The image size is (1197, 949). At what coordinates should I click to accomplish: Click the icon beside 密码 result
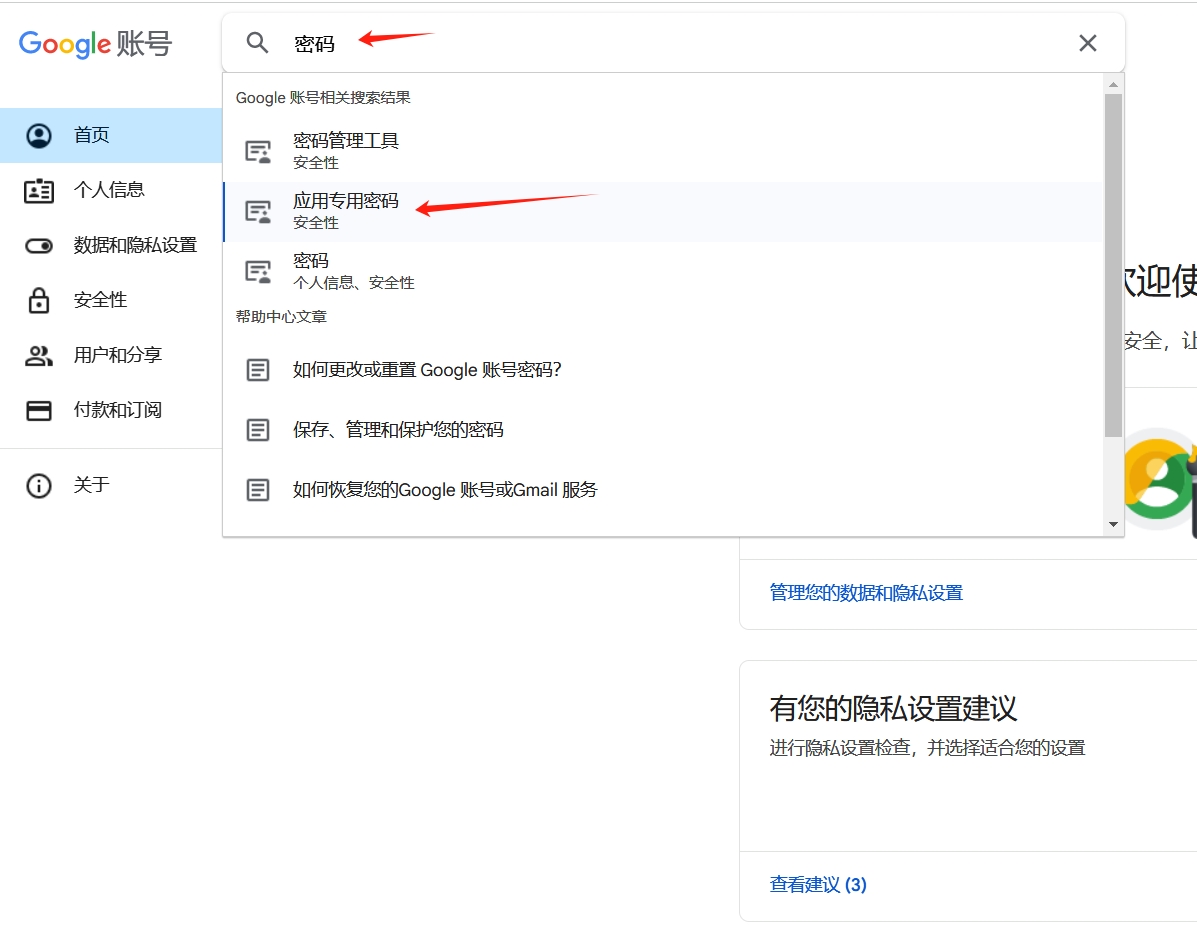point(258,271)
